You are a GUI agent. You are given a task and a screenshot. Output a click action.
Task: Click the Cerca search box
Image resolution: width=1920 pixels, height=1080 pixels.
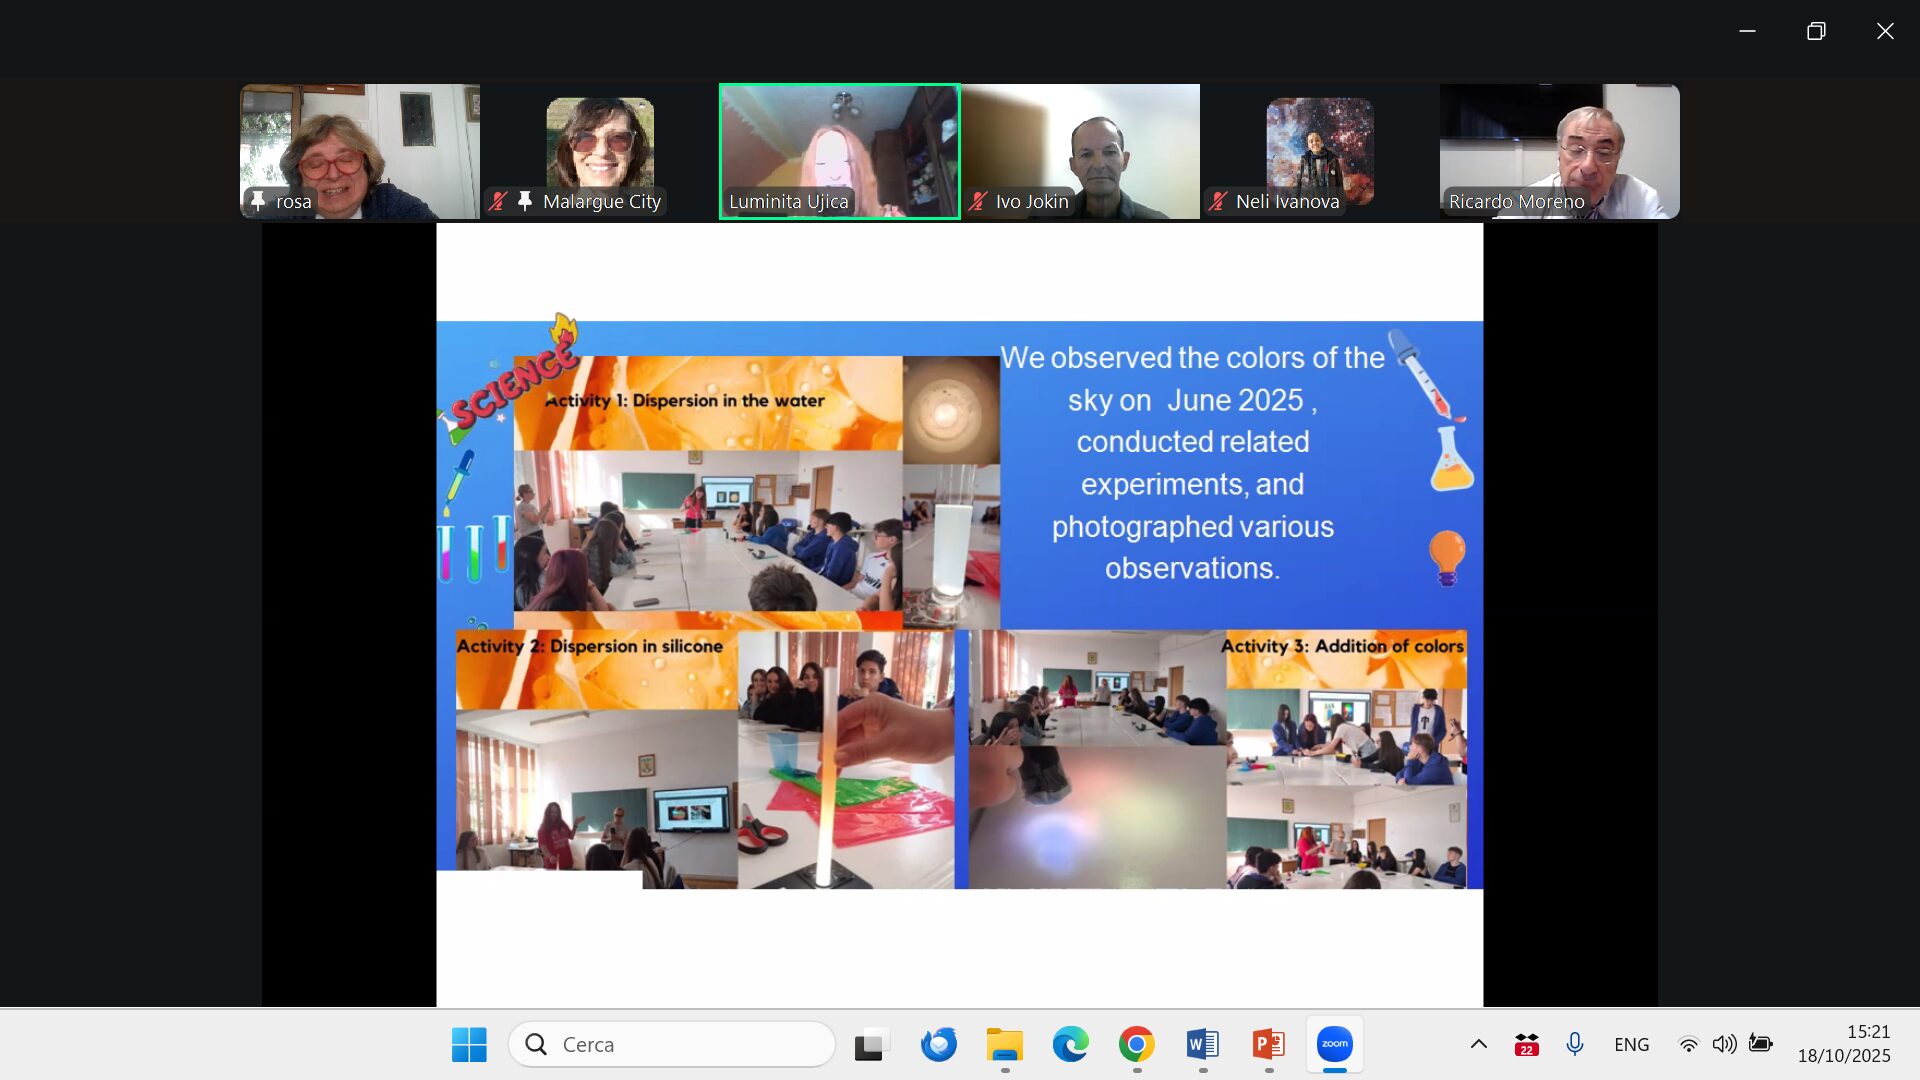tap(672, 1044)
